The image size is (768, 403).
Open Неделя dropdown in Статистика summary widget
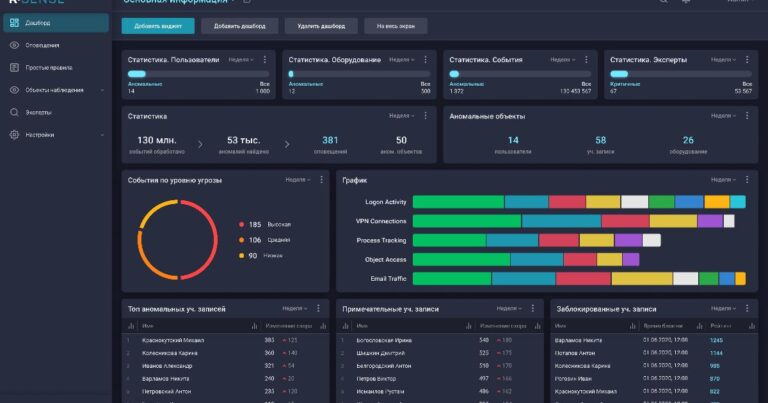pyautogui.click(x=402, y=116)
